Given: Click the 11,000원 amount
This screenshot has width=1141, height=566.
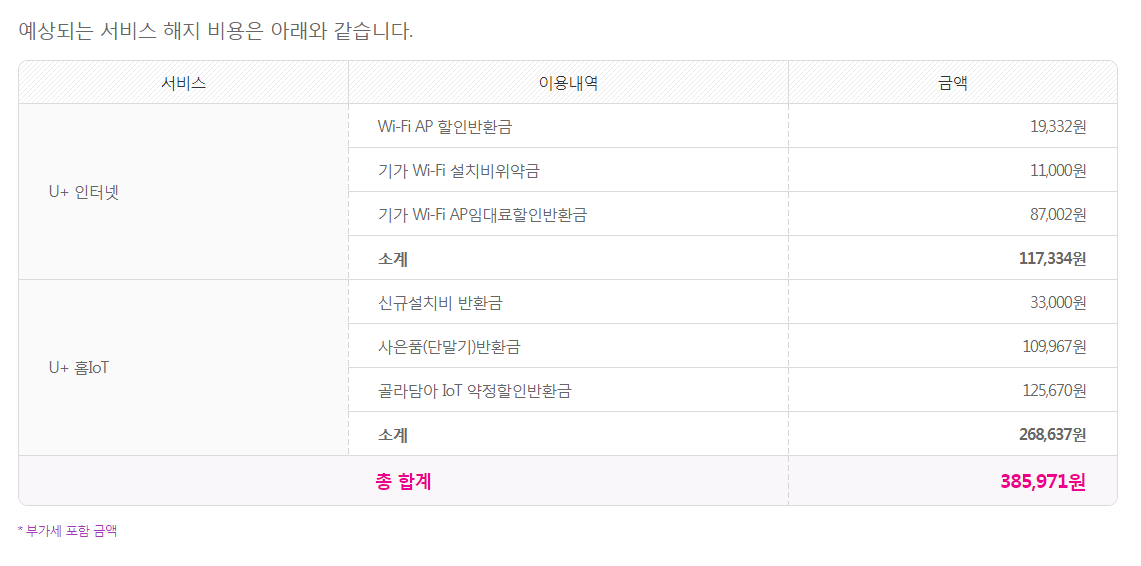Looking at the screenshot, I should (x=1058, y=170).
